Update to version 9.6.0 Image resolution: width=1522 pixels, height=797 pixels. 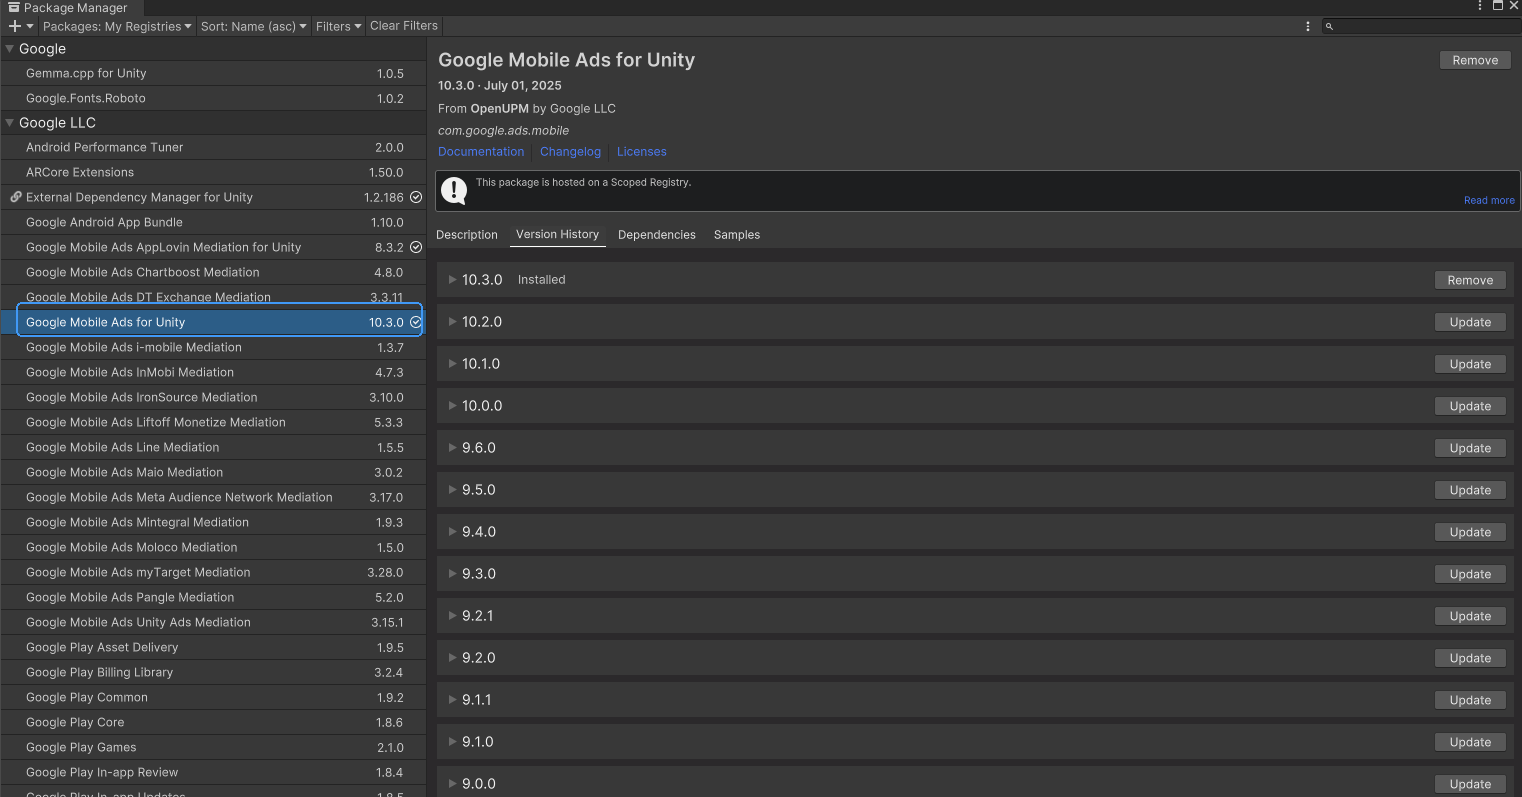pos(1470,448)
